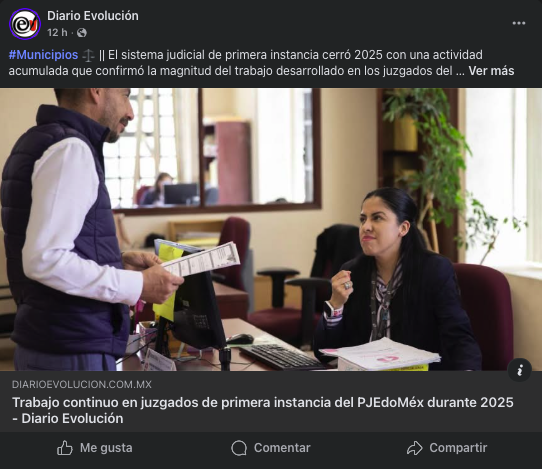Click the speech bubble Comentar icon
Viewport: 542px width, 469px height.
pyautogui.click(x=239, y=448)
